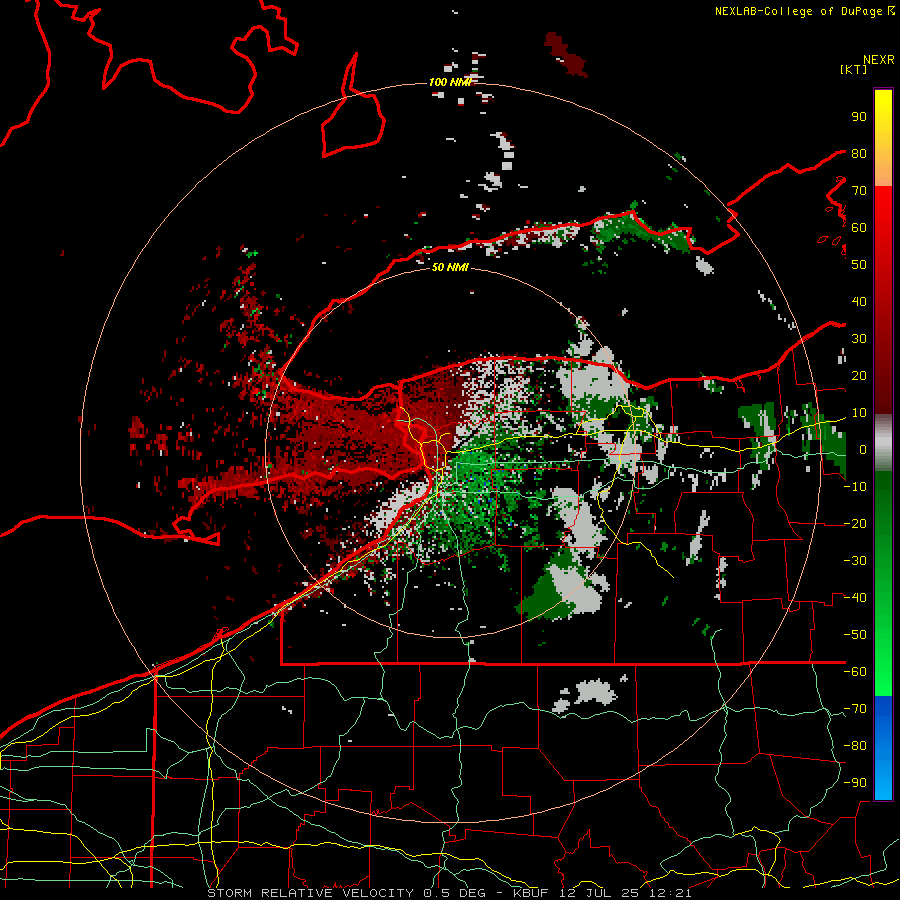The image size is (900, 900).
Task: Click the 40 value on the velocity scale
Action: coord(859,301)
